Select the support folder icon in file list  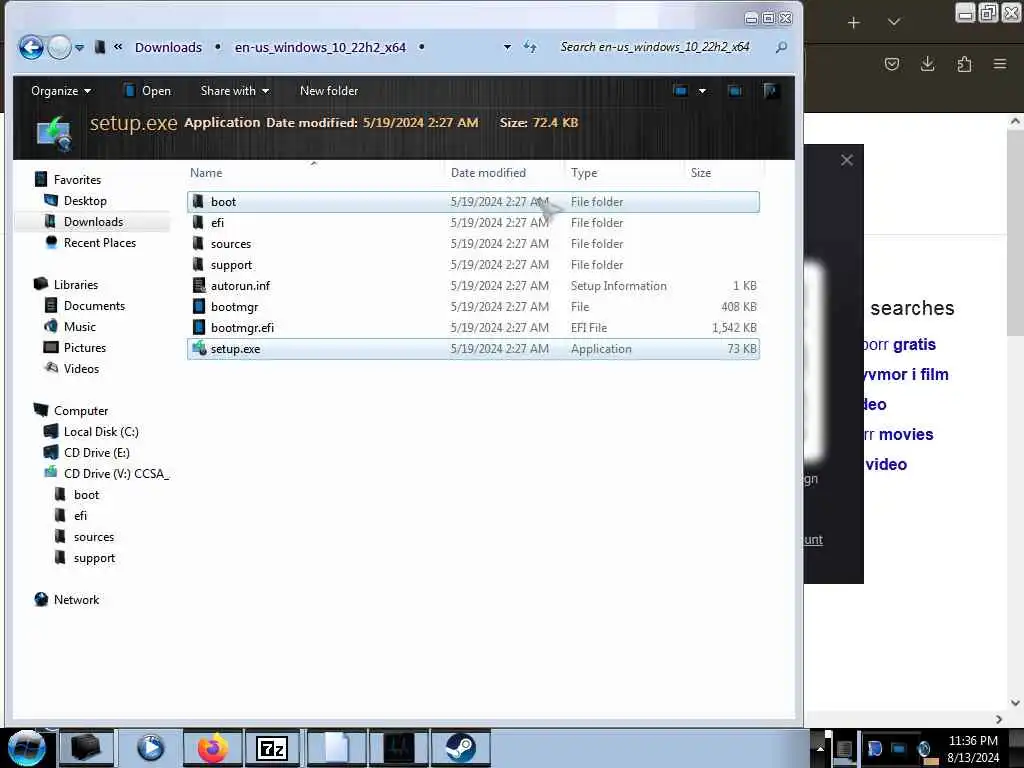(x=198, y=264)
